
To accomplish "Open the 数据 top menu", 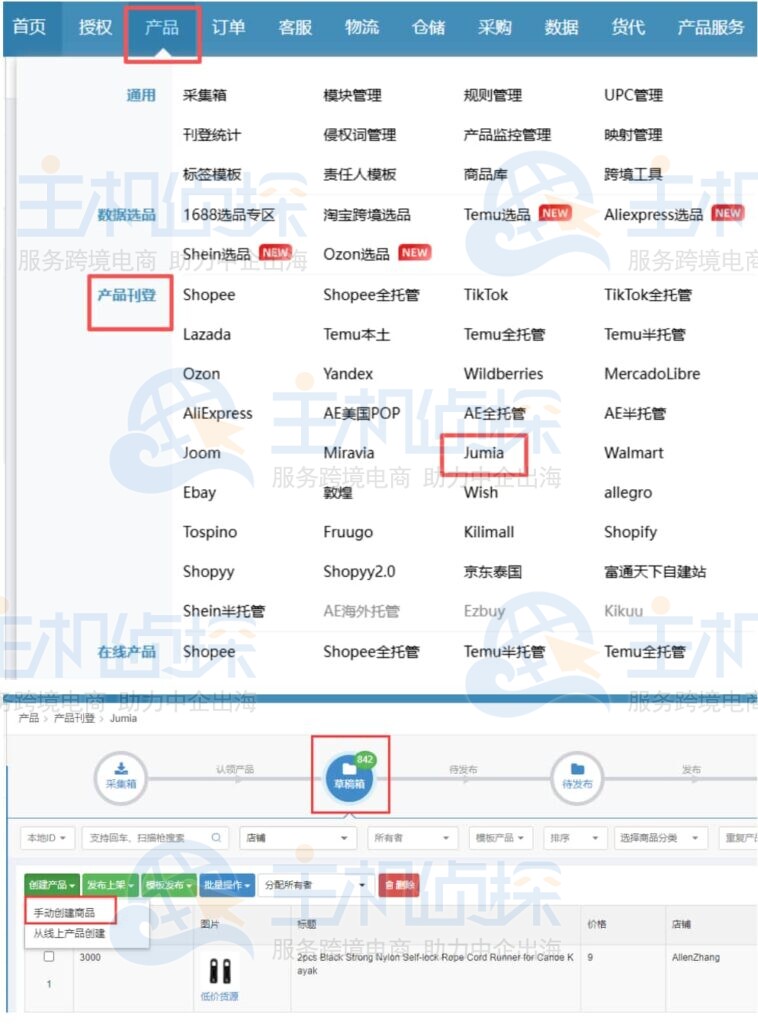I will [561, 27].
